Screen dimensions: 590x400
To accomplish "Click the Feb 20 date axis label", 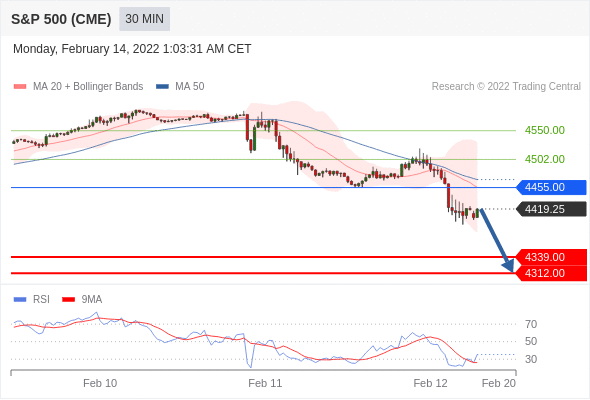I will [499, 383].
